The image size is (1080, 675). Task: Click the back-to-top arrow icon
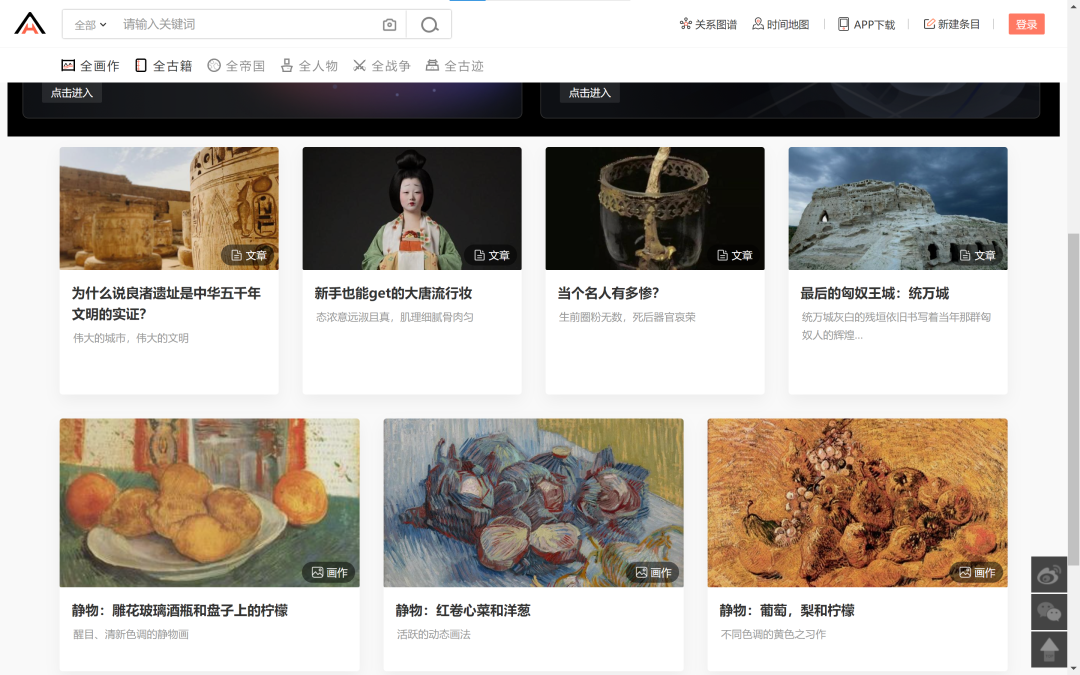1048,649
